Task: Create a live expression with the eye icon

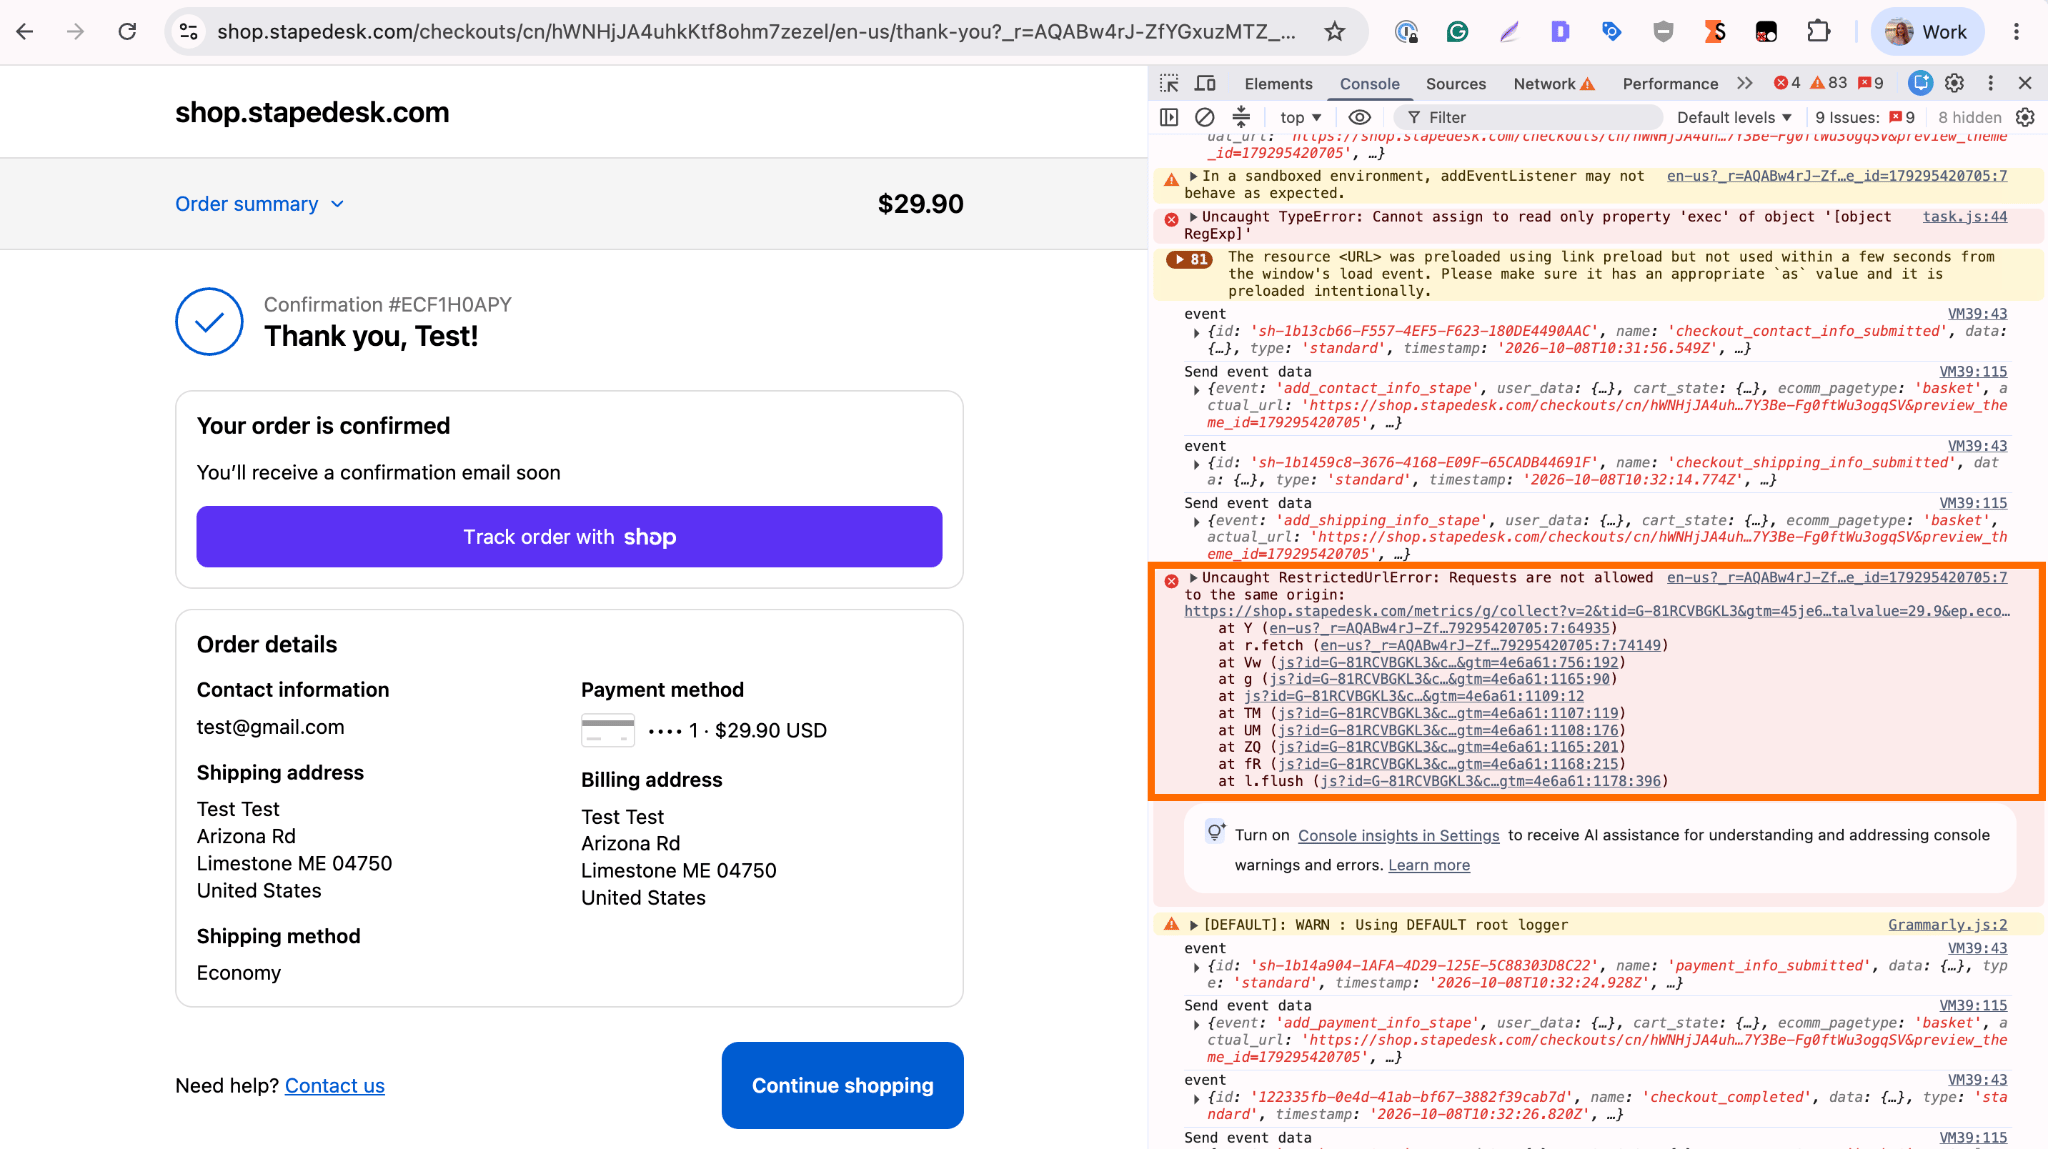Action: click(1359, 117)
